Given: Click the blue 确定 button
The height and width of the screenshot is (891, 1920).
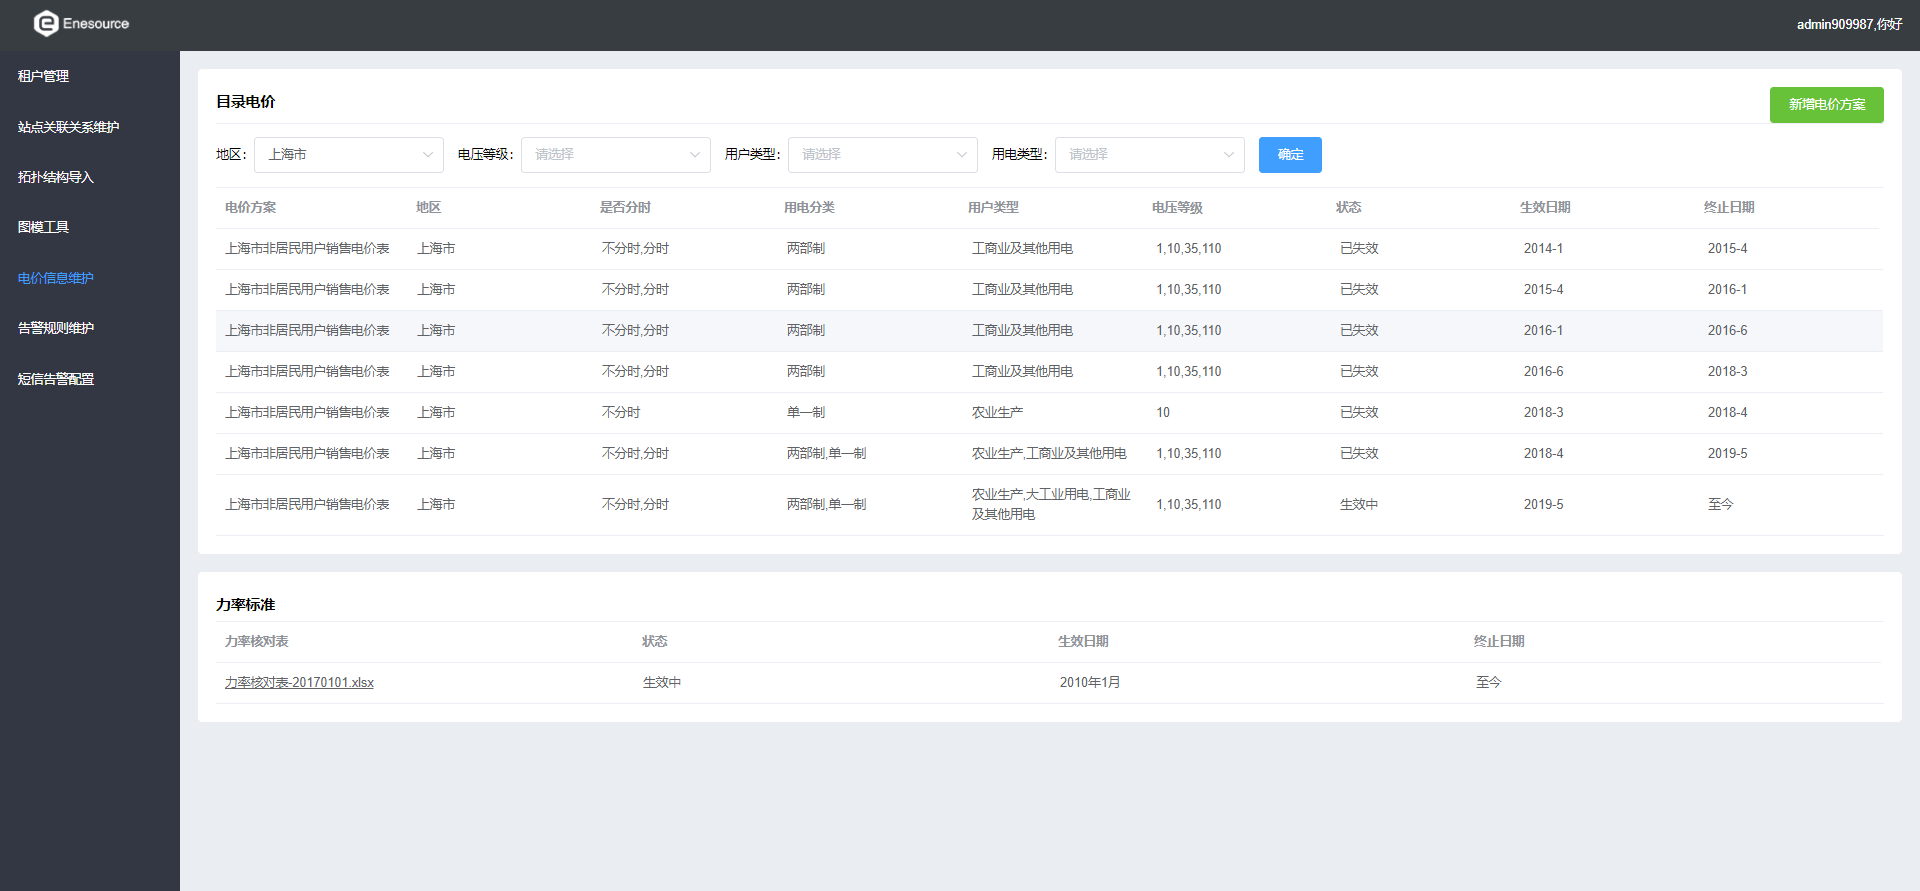Looking at the screenshot, I should (1290, 154).
